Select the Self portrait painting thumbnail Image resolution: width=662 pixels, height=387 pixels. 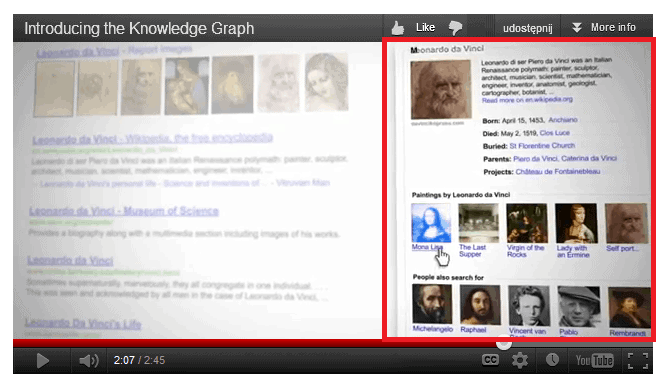pyautogui.click(x=627, y=223)
